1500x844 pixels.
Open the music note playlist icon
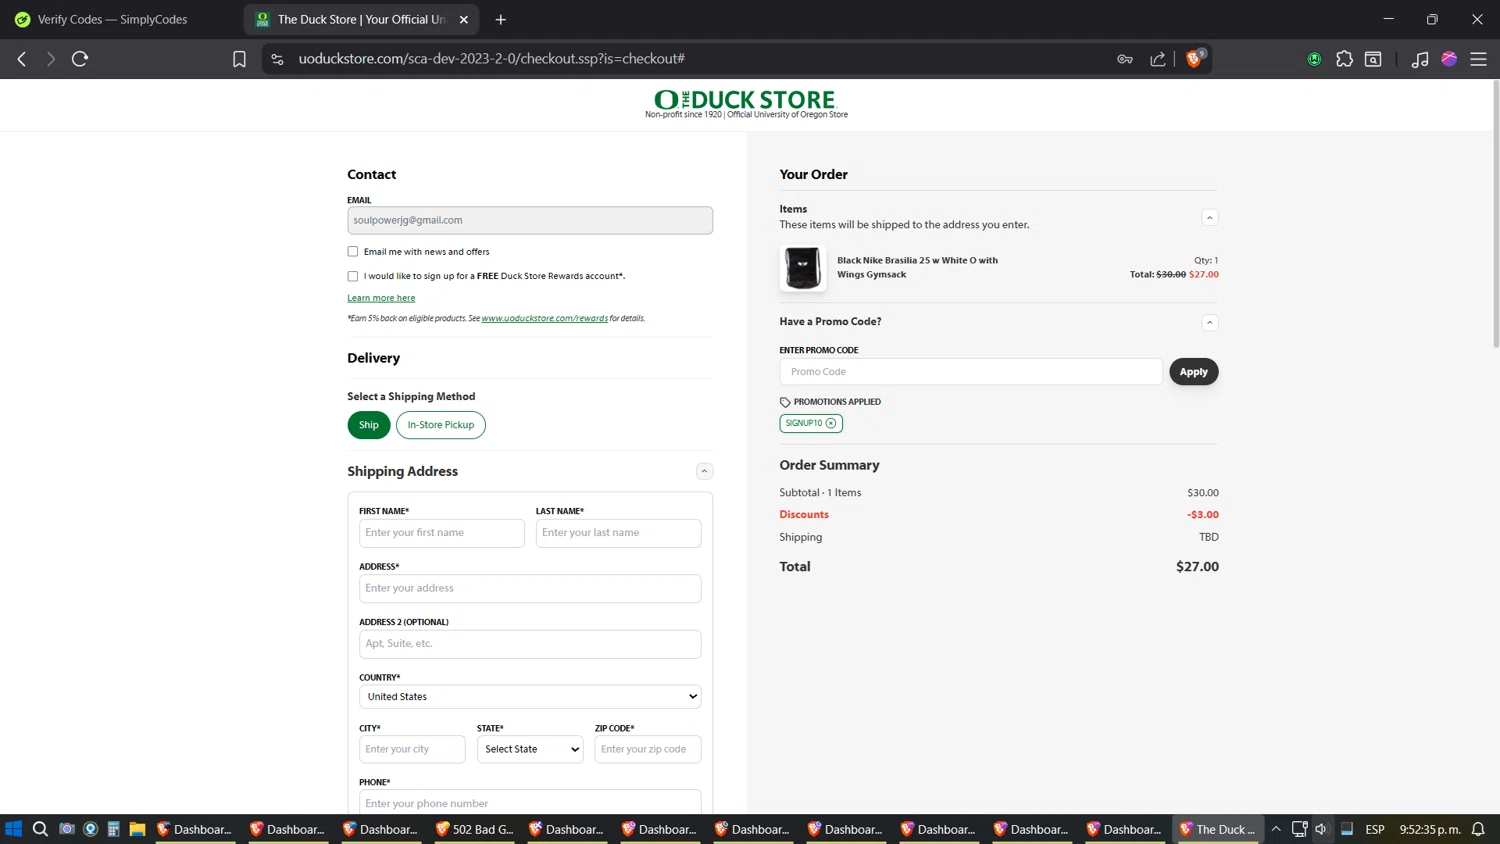pyautogui.click(x=1420, y=59)
